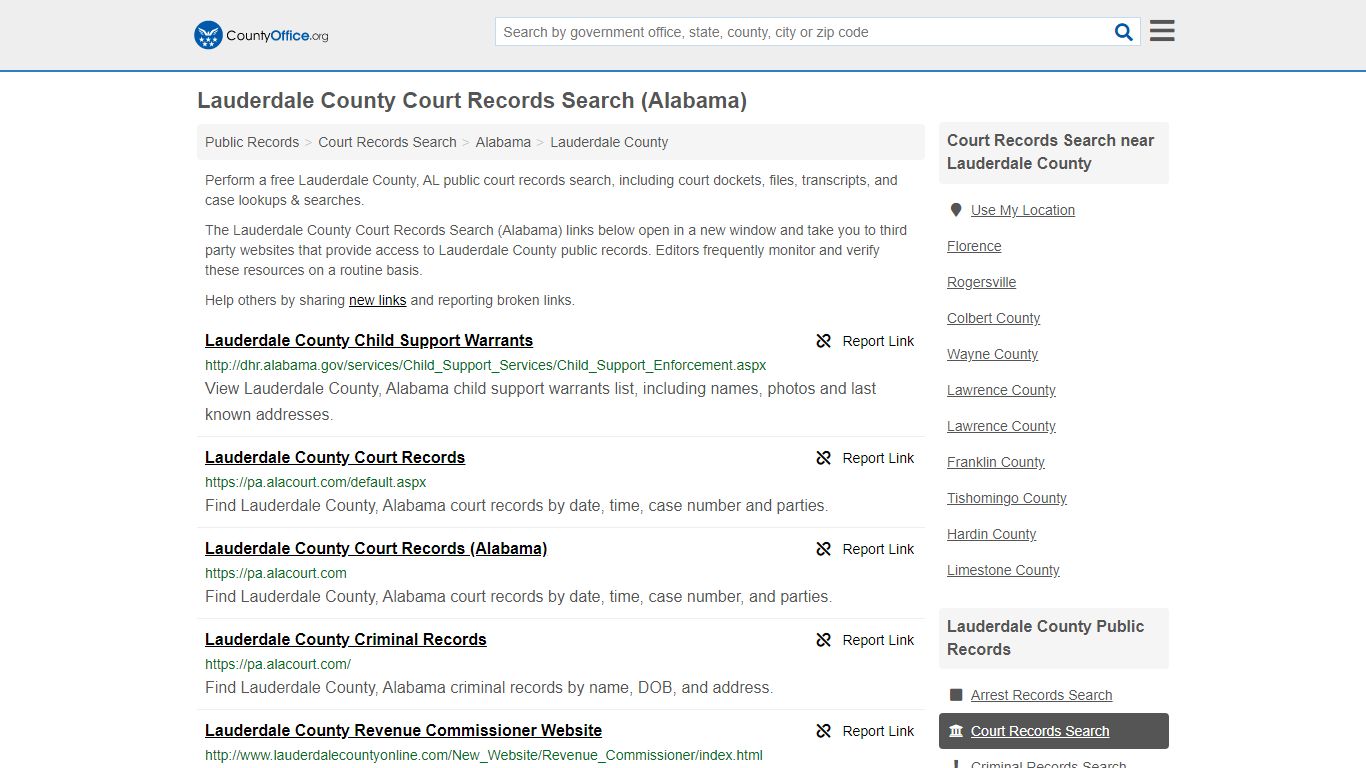This screenshot has width=1366, height=768.
Task: Click the broken link icon for Criminal Records
Action: click(x=824, y=640)
